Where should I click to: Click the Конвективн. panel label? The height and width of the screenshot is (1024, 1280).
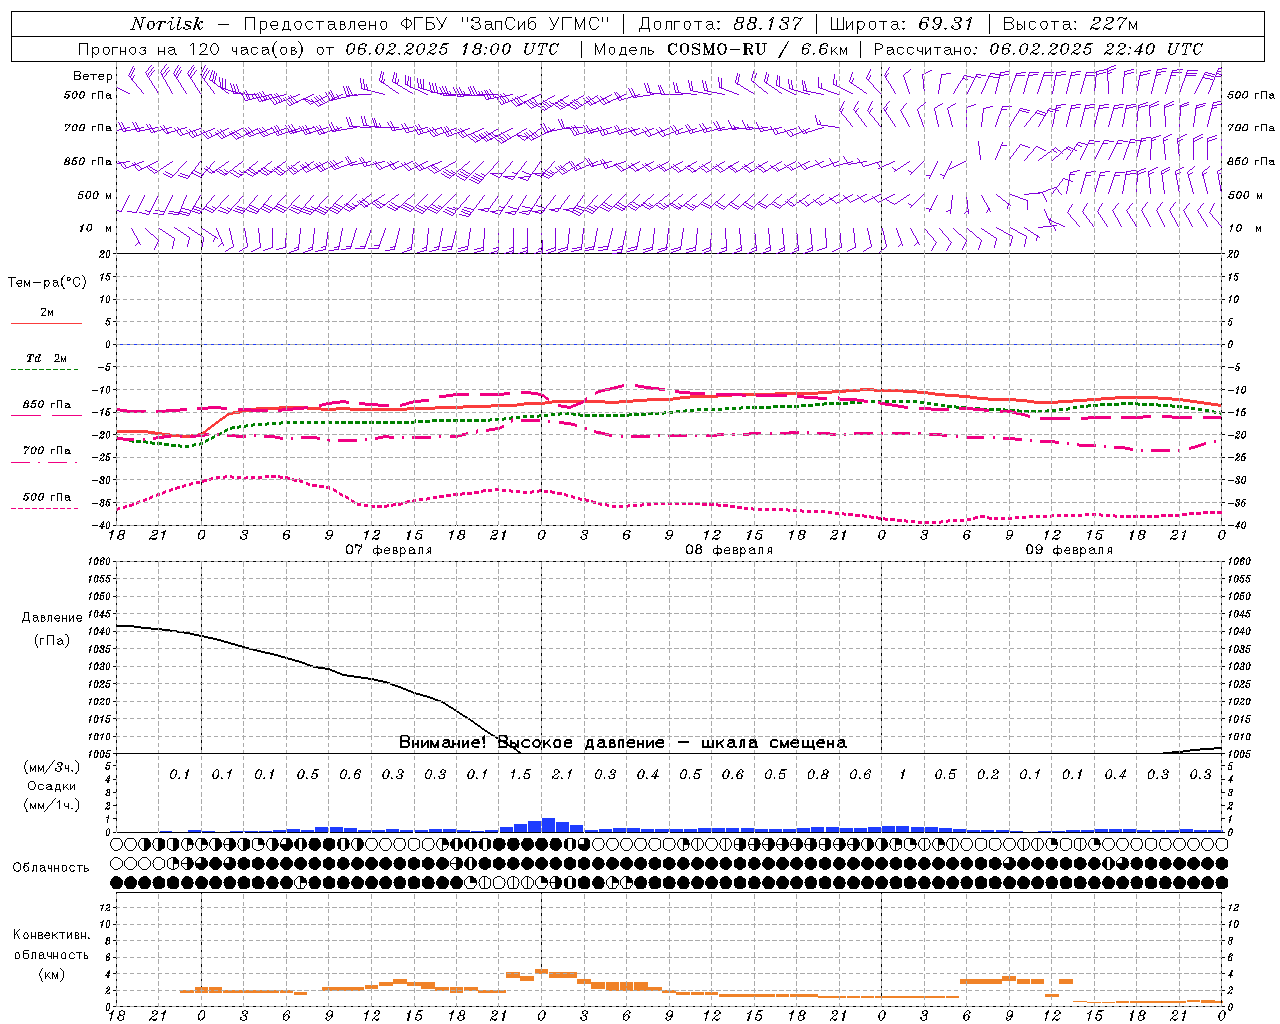coord(51,935)
